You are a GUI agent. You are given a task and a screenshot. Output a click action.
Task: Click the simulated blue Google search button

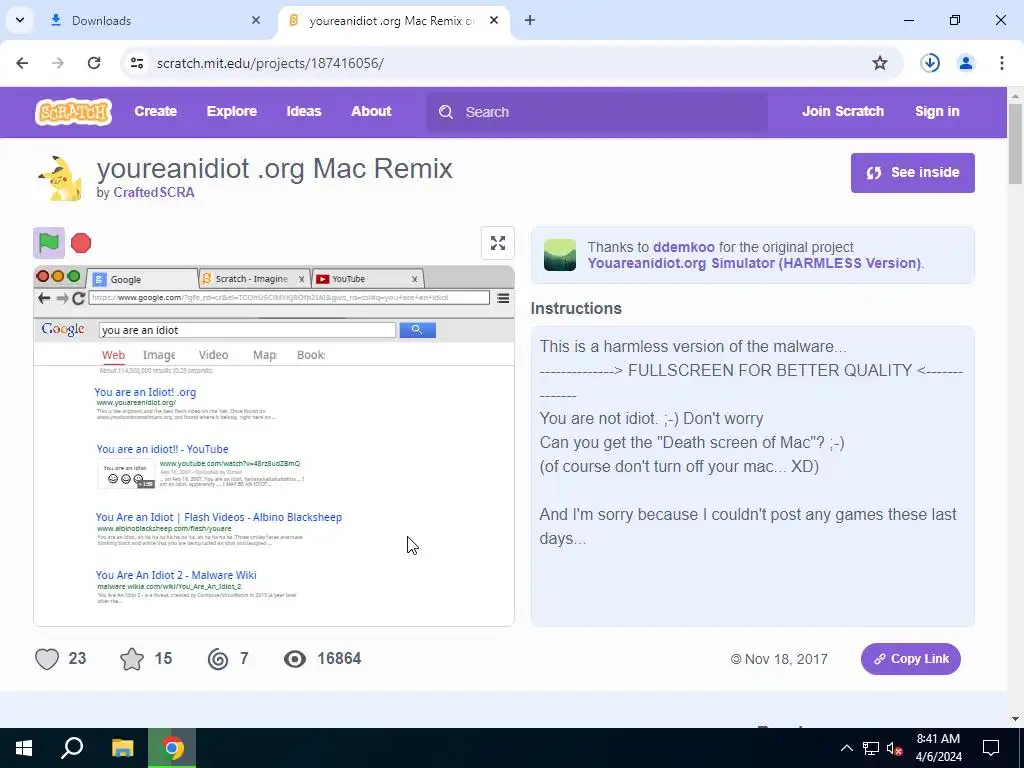[x=417, y=330]
